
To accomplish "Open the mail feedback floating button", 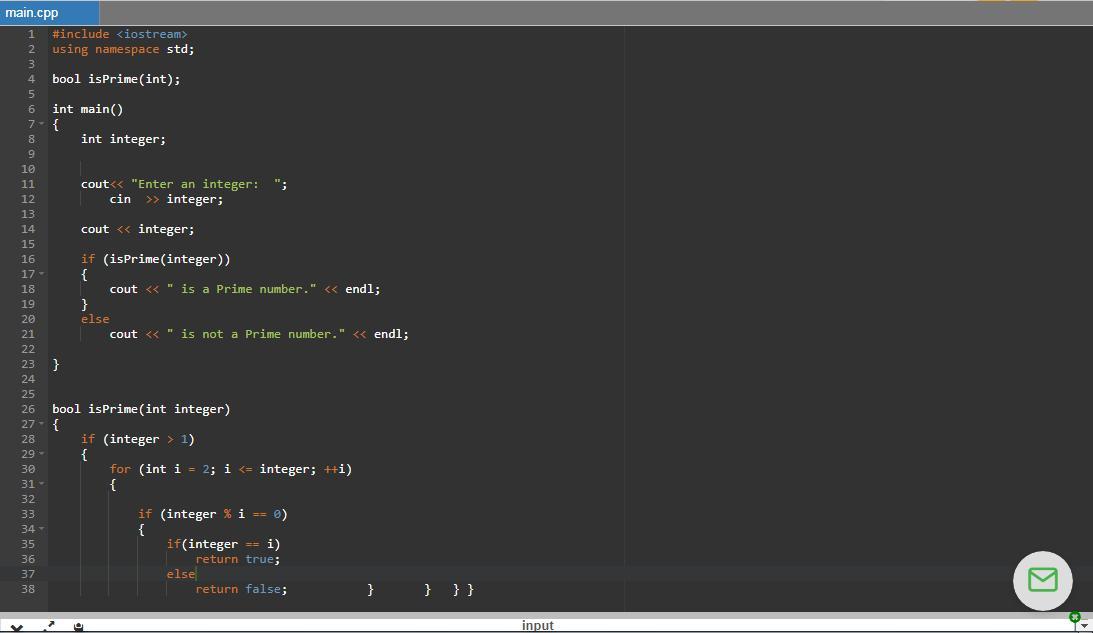I will click(x=1042, y=580).
